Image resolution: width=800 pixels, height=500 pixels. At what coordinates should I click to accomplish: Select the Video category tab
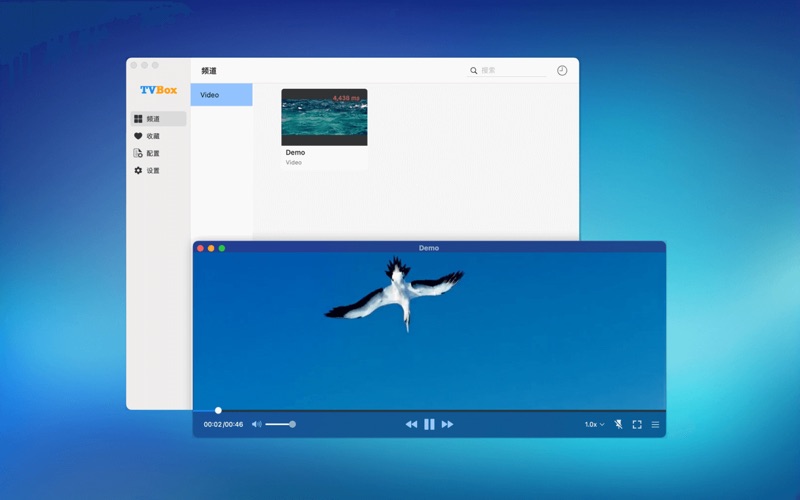[221, 95]
